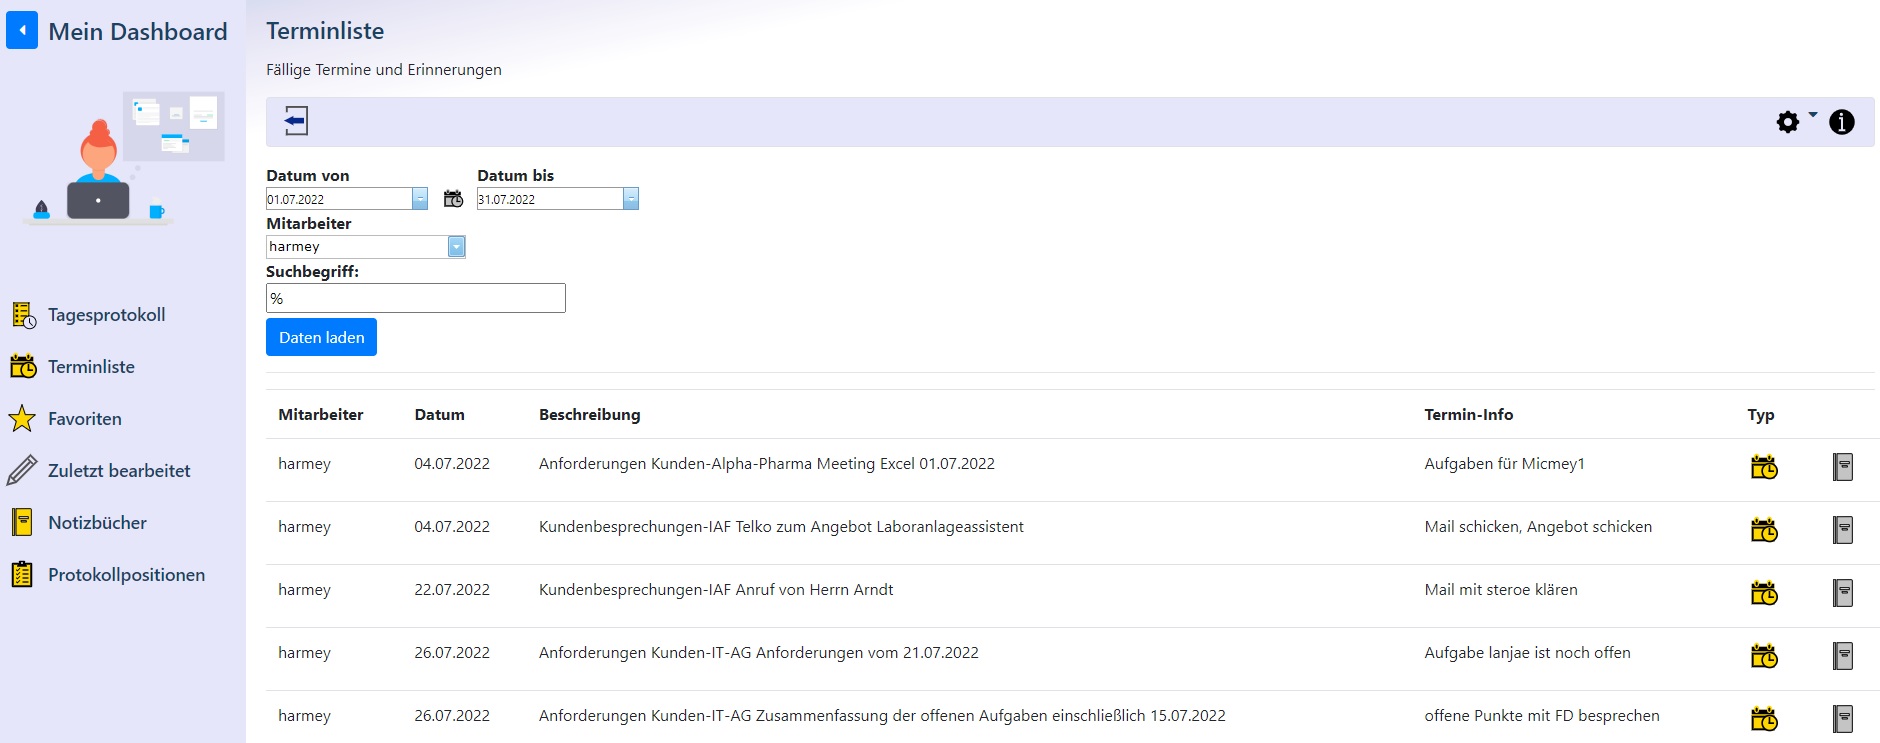Click into the Suchbegriff search field

tap(415, 298)
